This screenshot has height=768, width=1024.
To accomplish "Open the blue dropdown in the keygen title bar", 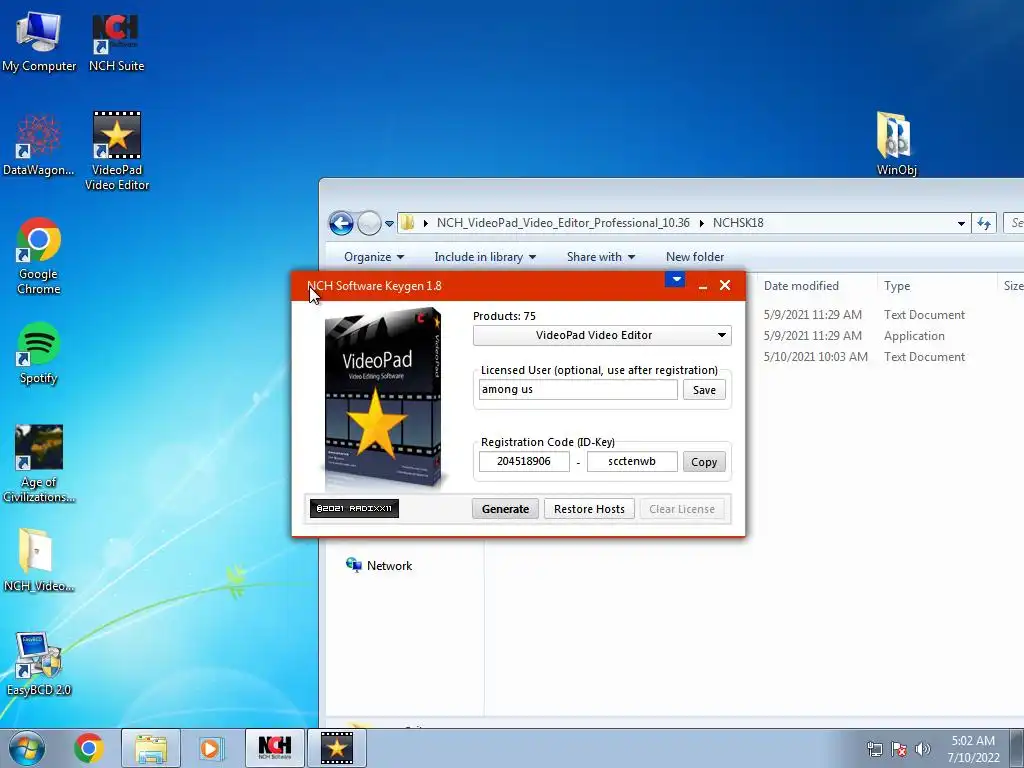I will point(676,280).
